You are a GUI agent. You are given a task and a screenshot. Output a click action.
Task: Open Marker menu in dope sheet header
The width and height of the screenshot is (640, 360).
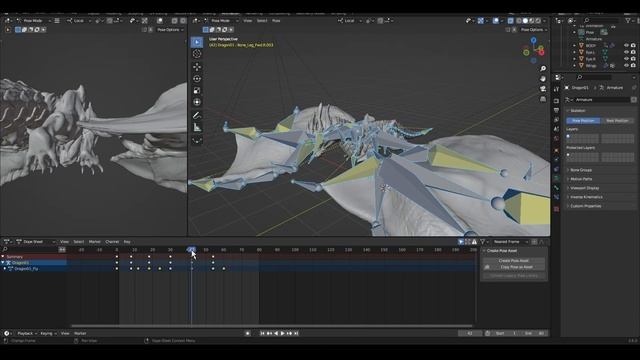point(95,242)
